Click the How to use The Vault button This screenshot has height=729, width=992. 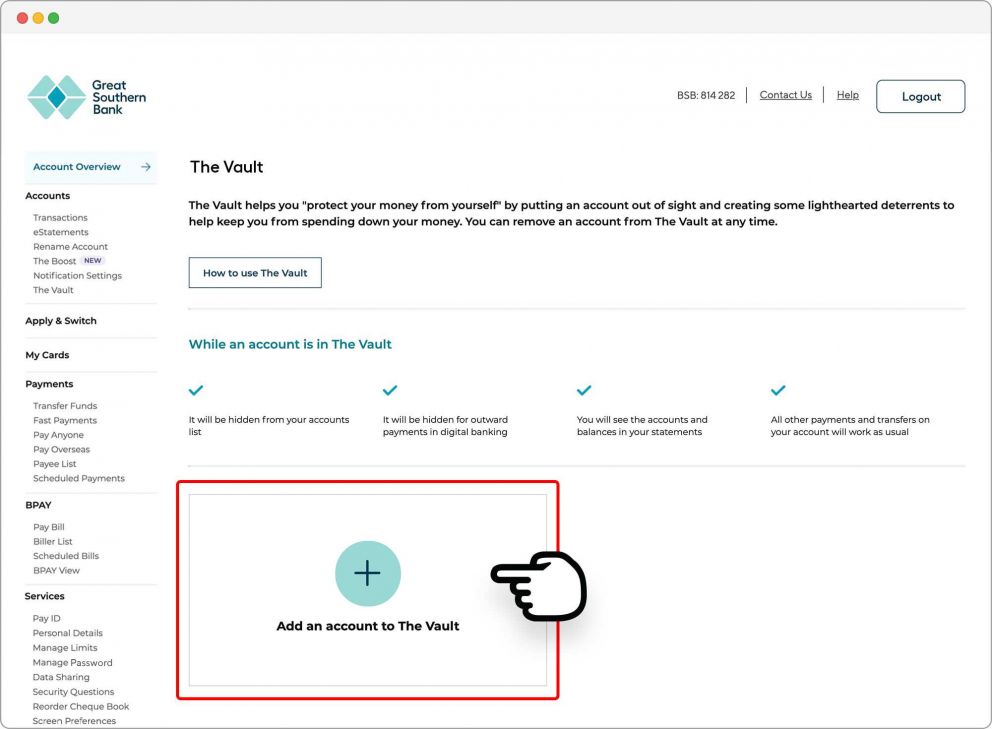click(255, 273)
